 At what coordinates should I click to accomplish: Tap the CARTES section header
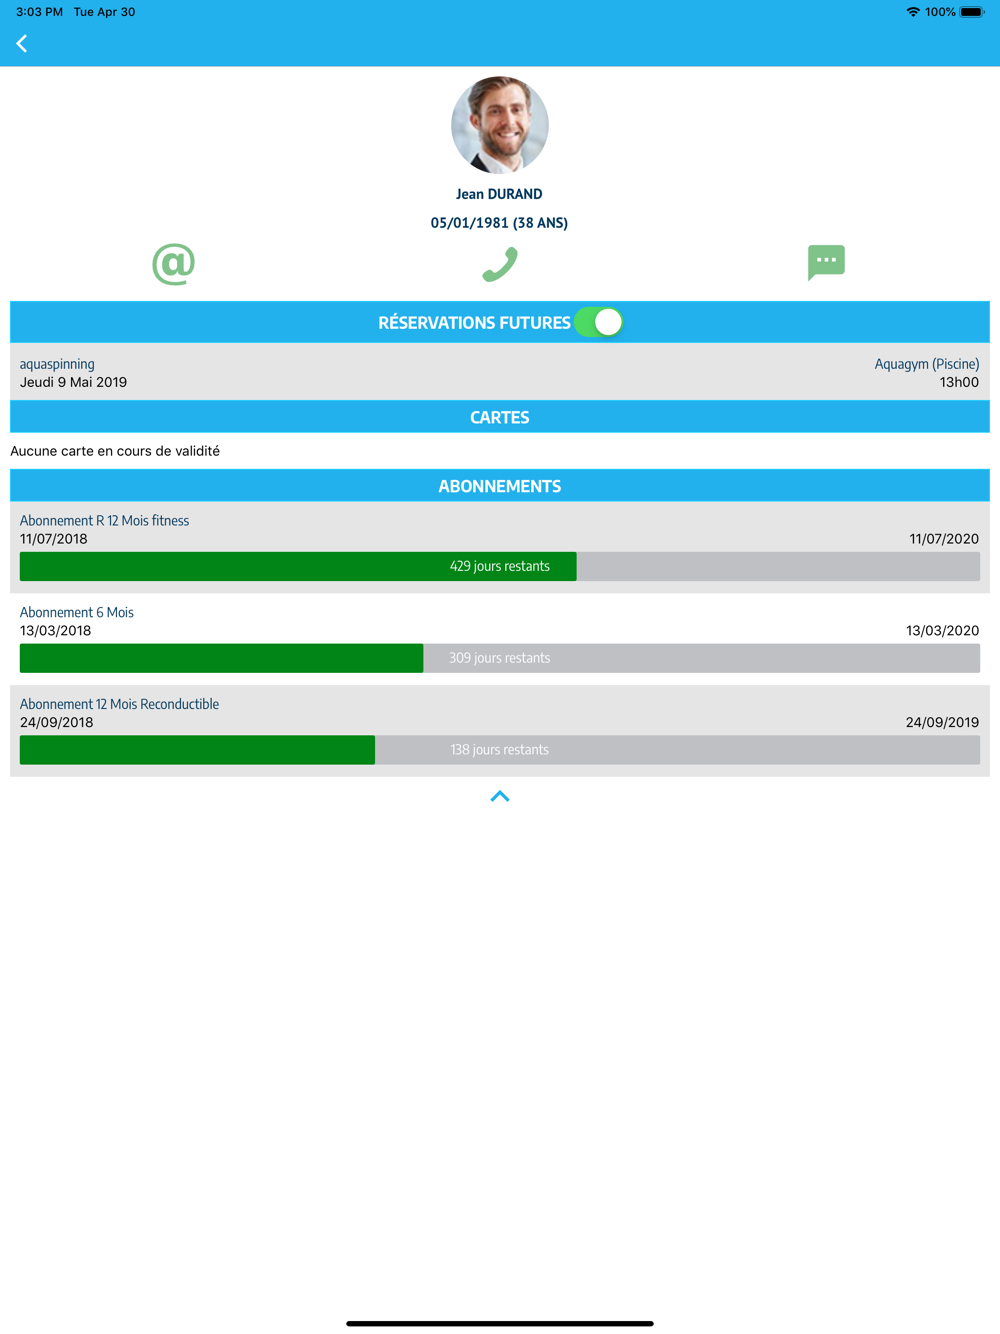pos(500,417)
